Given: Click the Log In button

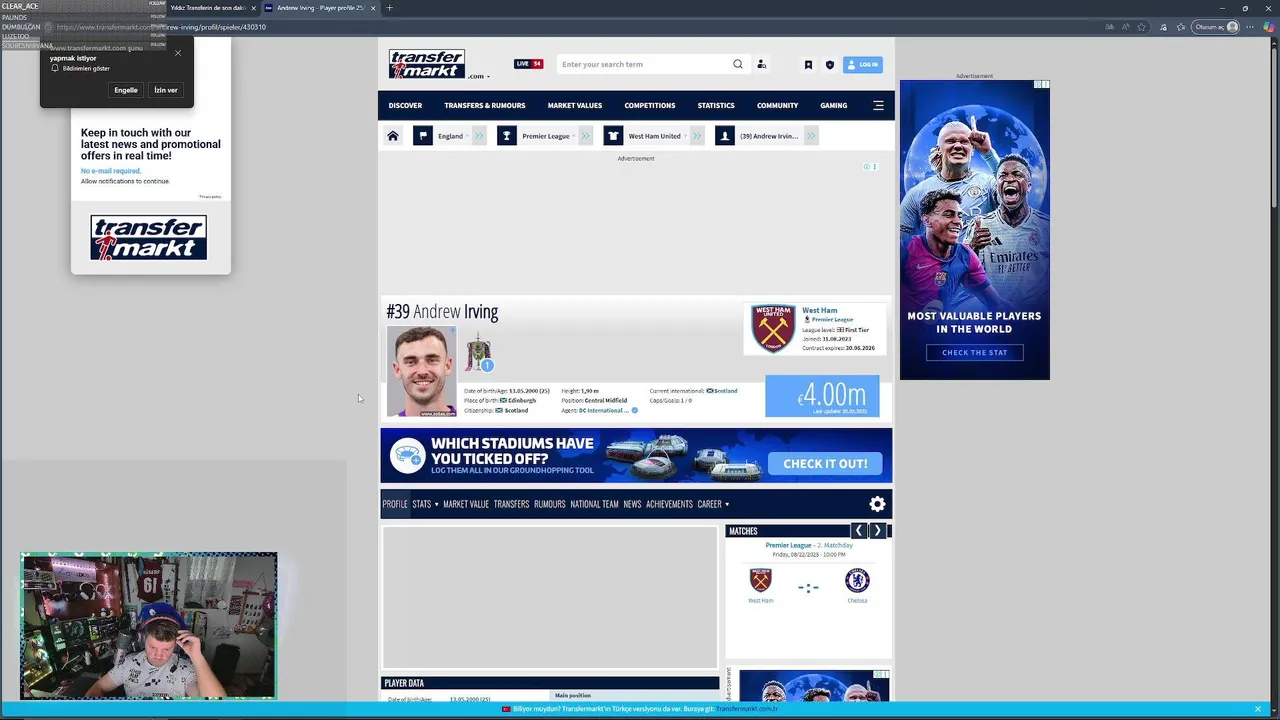Looking at the screenshot, I should tap(863, 64).
